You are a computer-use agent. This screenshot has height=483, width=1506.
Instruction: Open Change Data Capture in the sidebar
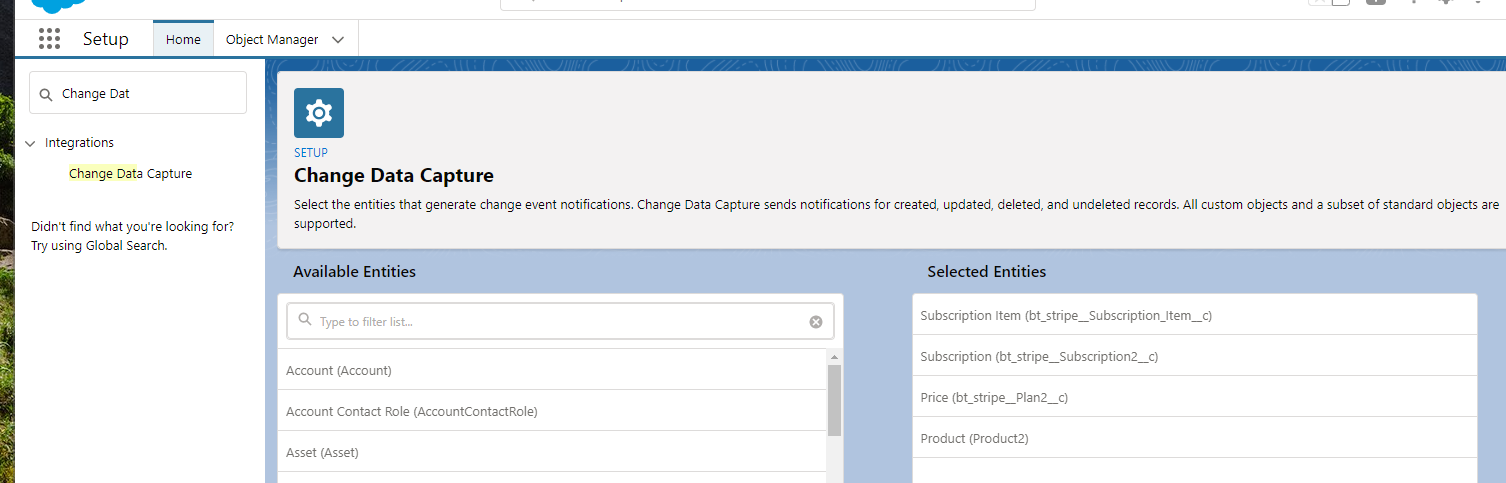click(130, 173)
